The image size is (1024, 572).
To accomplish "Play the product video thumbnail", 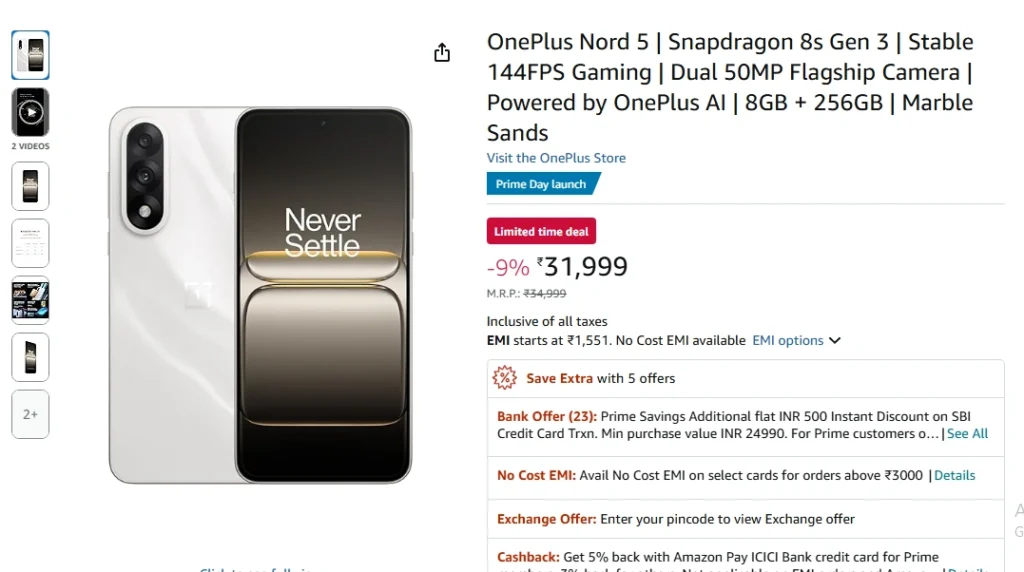I will [x=30, y=112].
